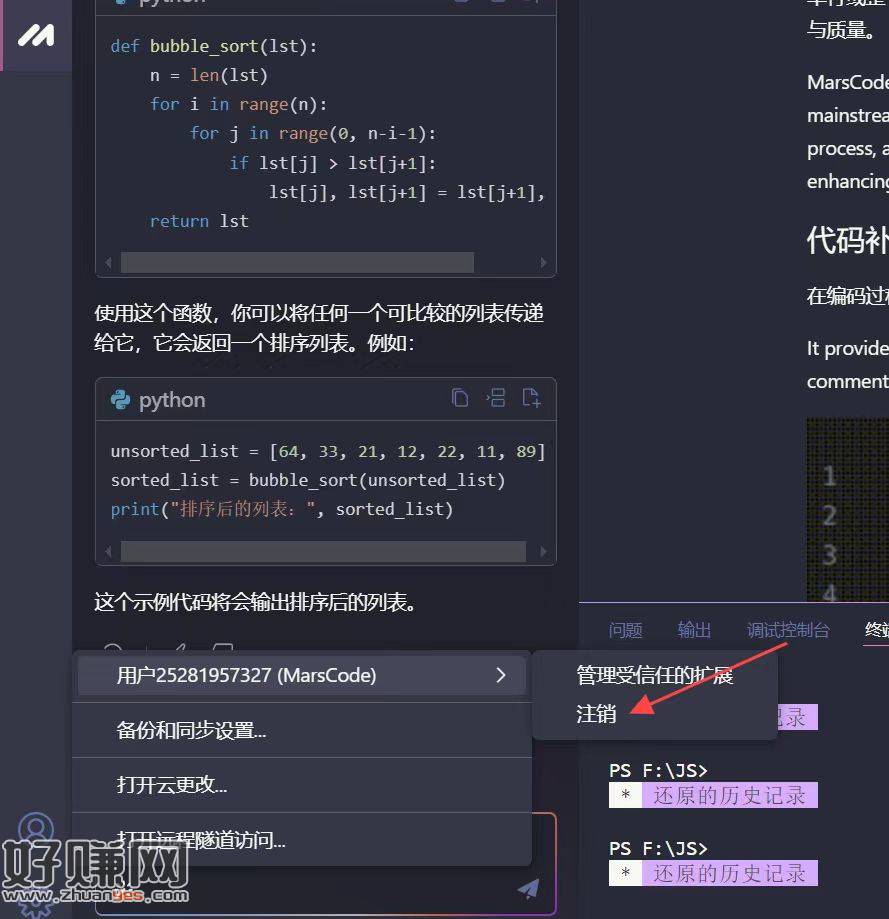Switch to the 问题 panel tab
The width and height of the screenshot is (889, 919).
(625, 630)
